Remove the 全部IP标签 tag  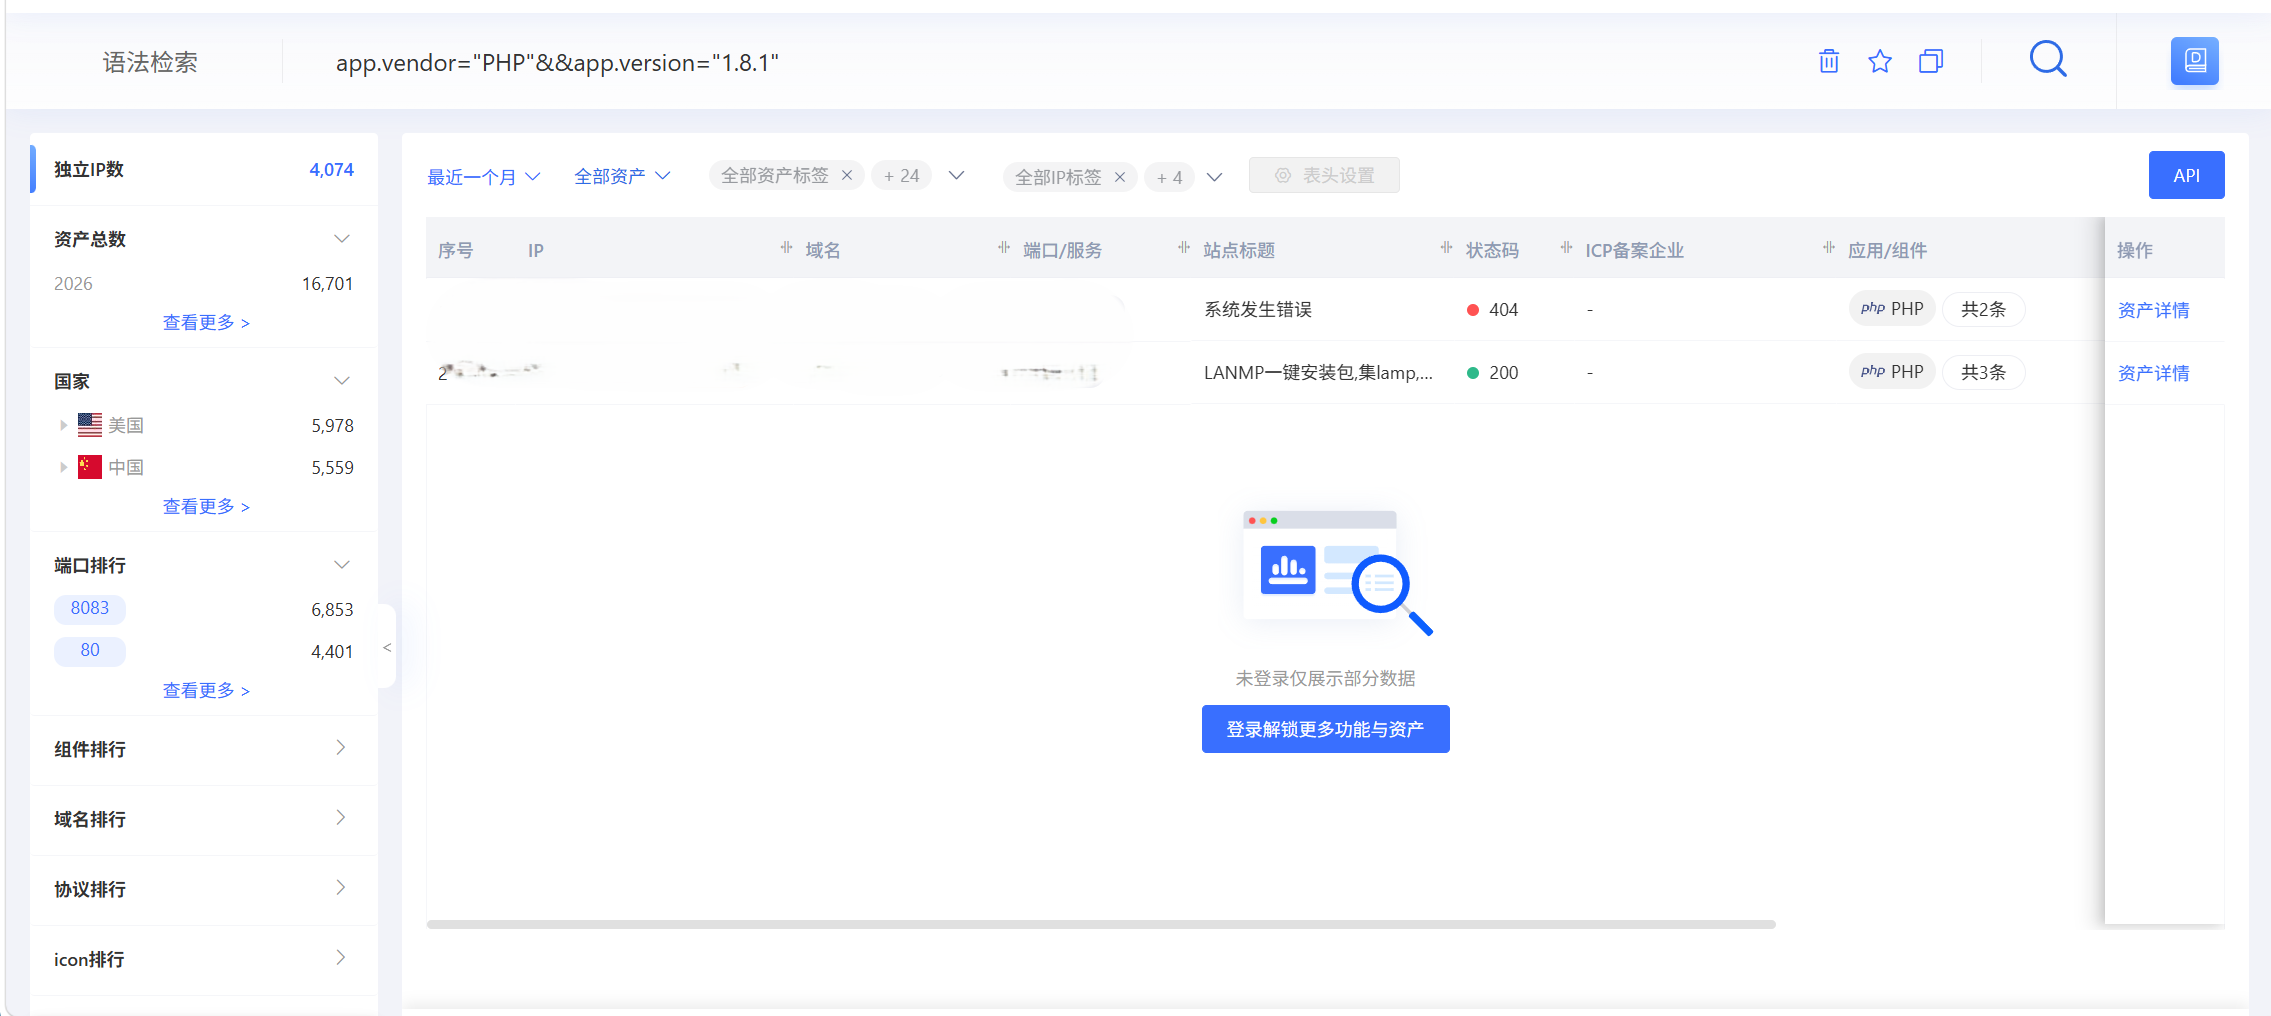point(1120,177)
